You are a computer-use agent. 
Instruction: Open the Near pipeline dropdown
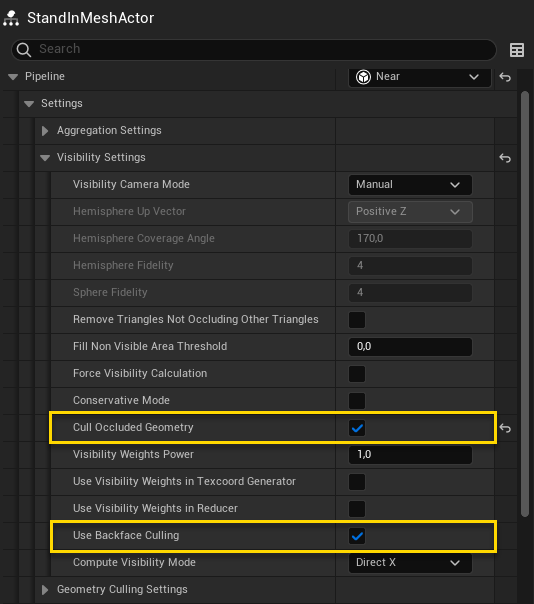pos(420,77)
